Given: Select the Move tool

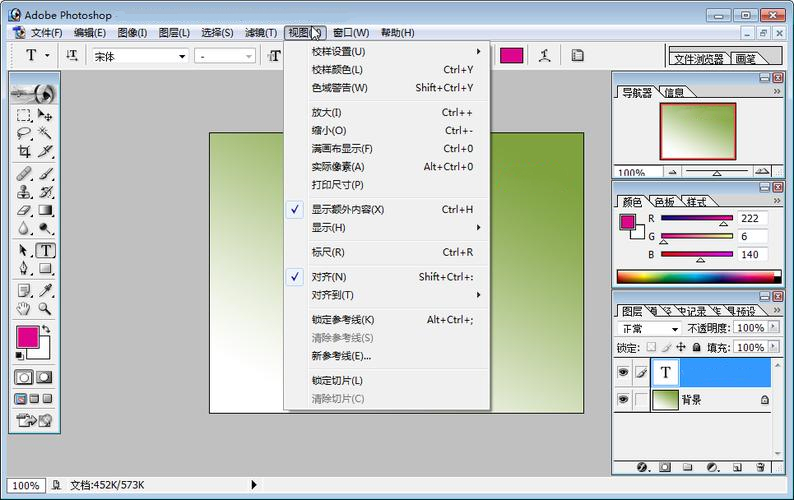Looking at the screenshot, I should tap(45, 116).
